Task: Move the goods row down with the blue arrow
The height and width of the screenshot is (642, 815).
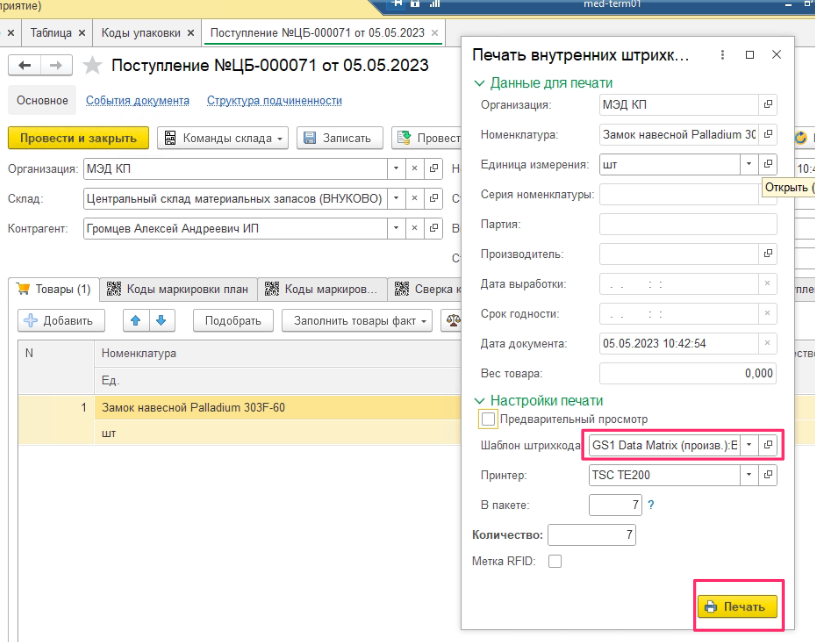Action: (162, 320)
